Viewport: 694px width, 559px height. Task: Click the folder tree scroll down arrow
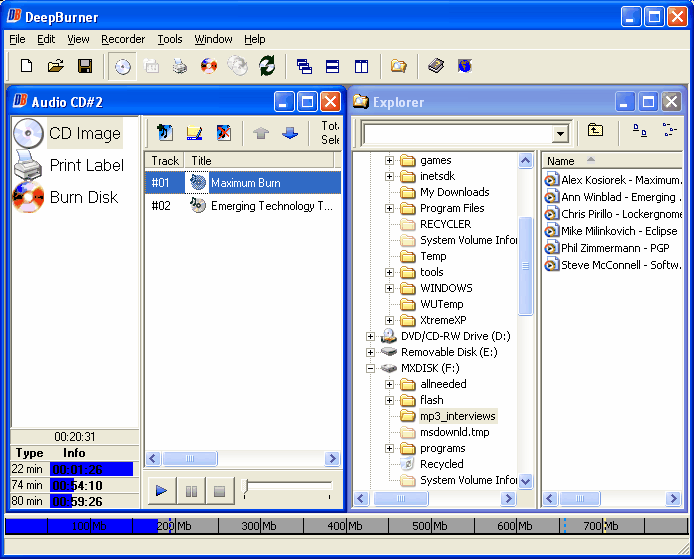[525, 481]
